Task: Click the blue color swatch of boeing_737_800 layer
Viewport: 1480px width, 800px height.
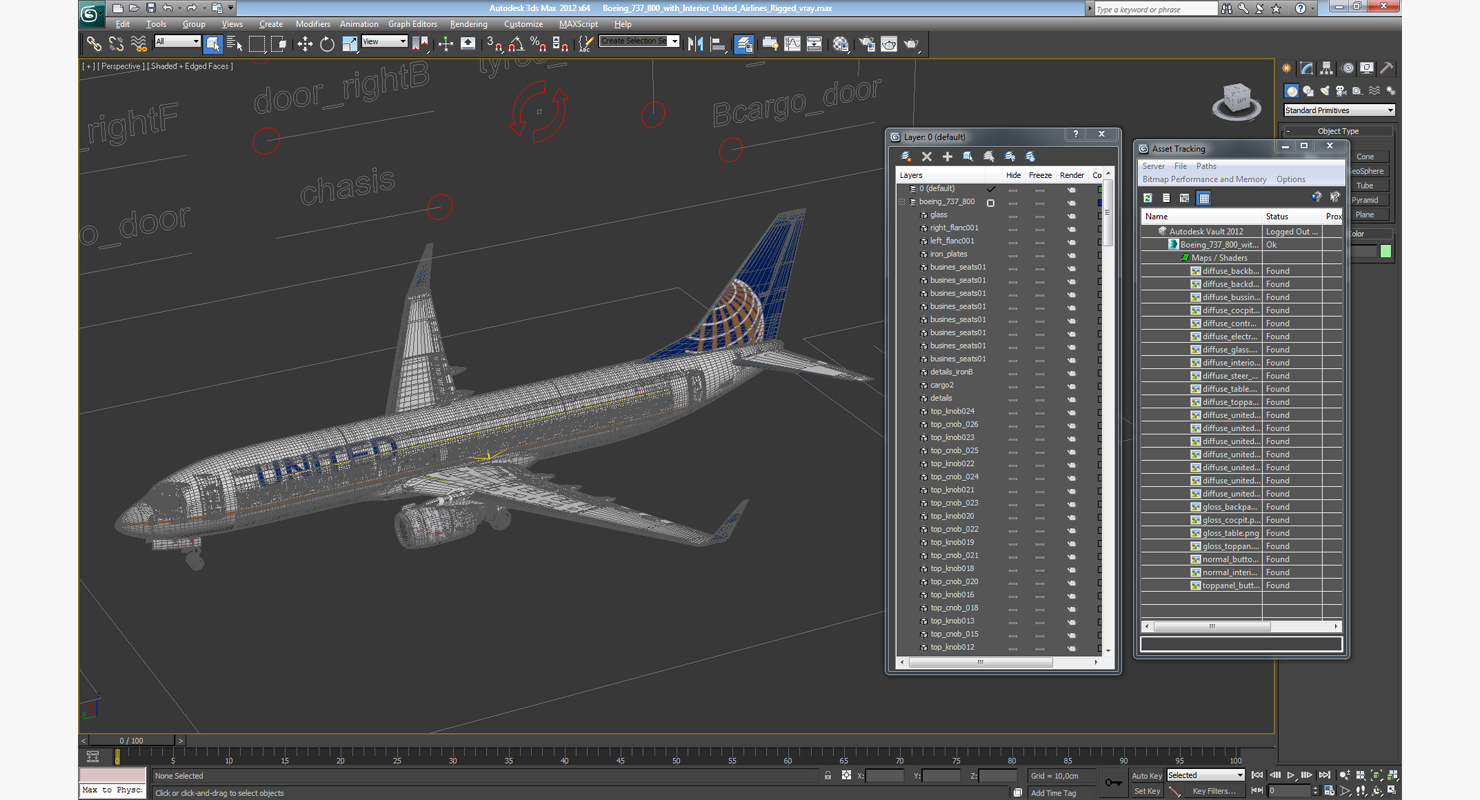Action: [x=1100, y=202]
